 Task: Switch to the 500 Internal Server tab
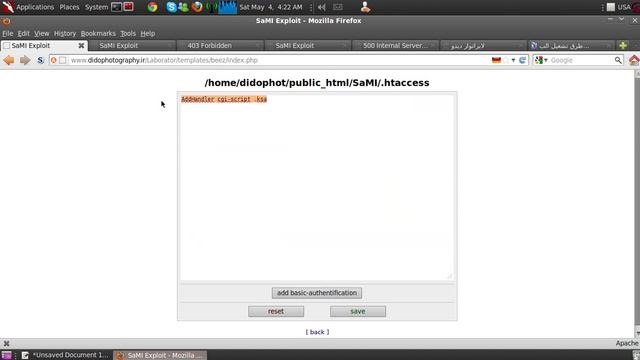coord(395,46)
